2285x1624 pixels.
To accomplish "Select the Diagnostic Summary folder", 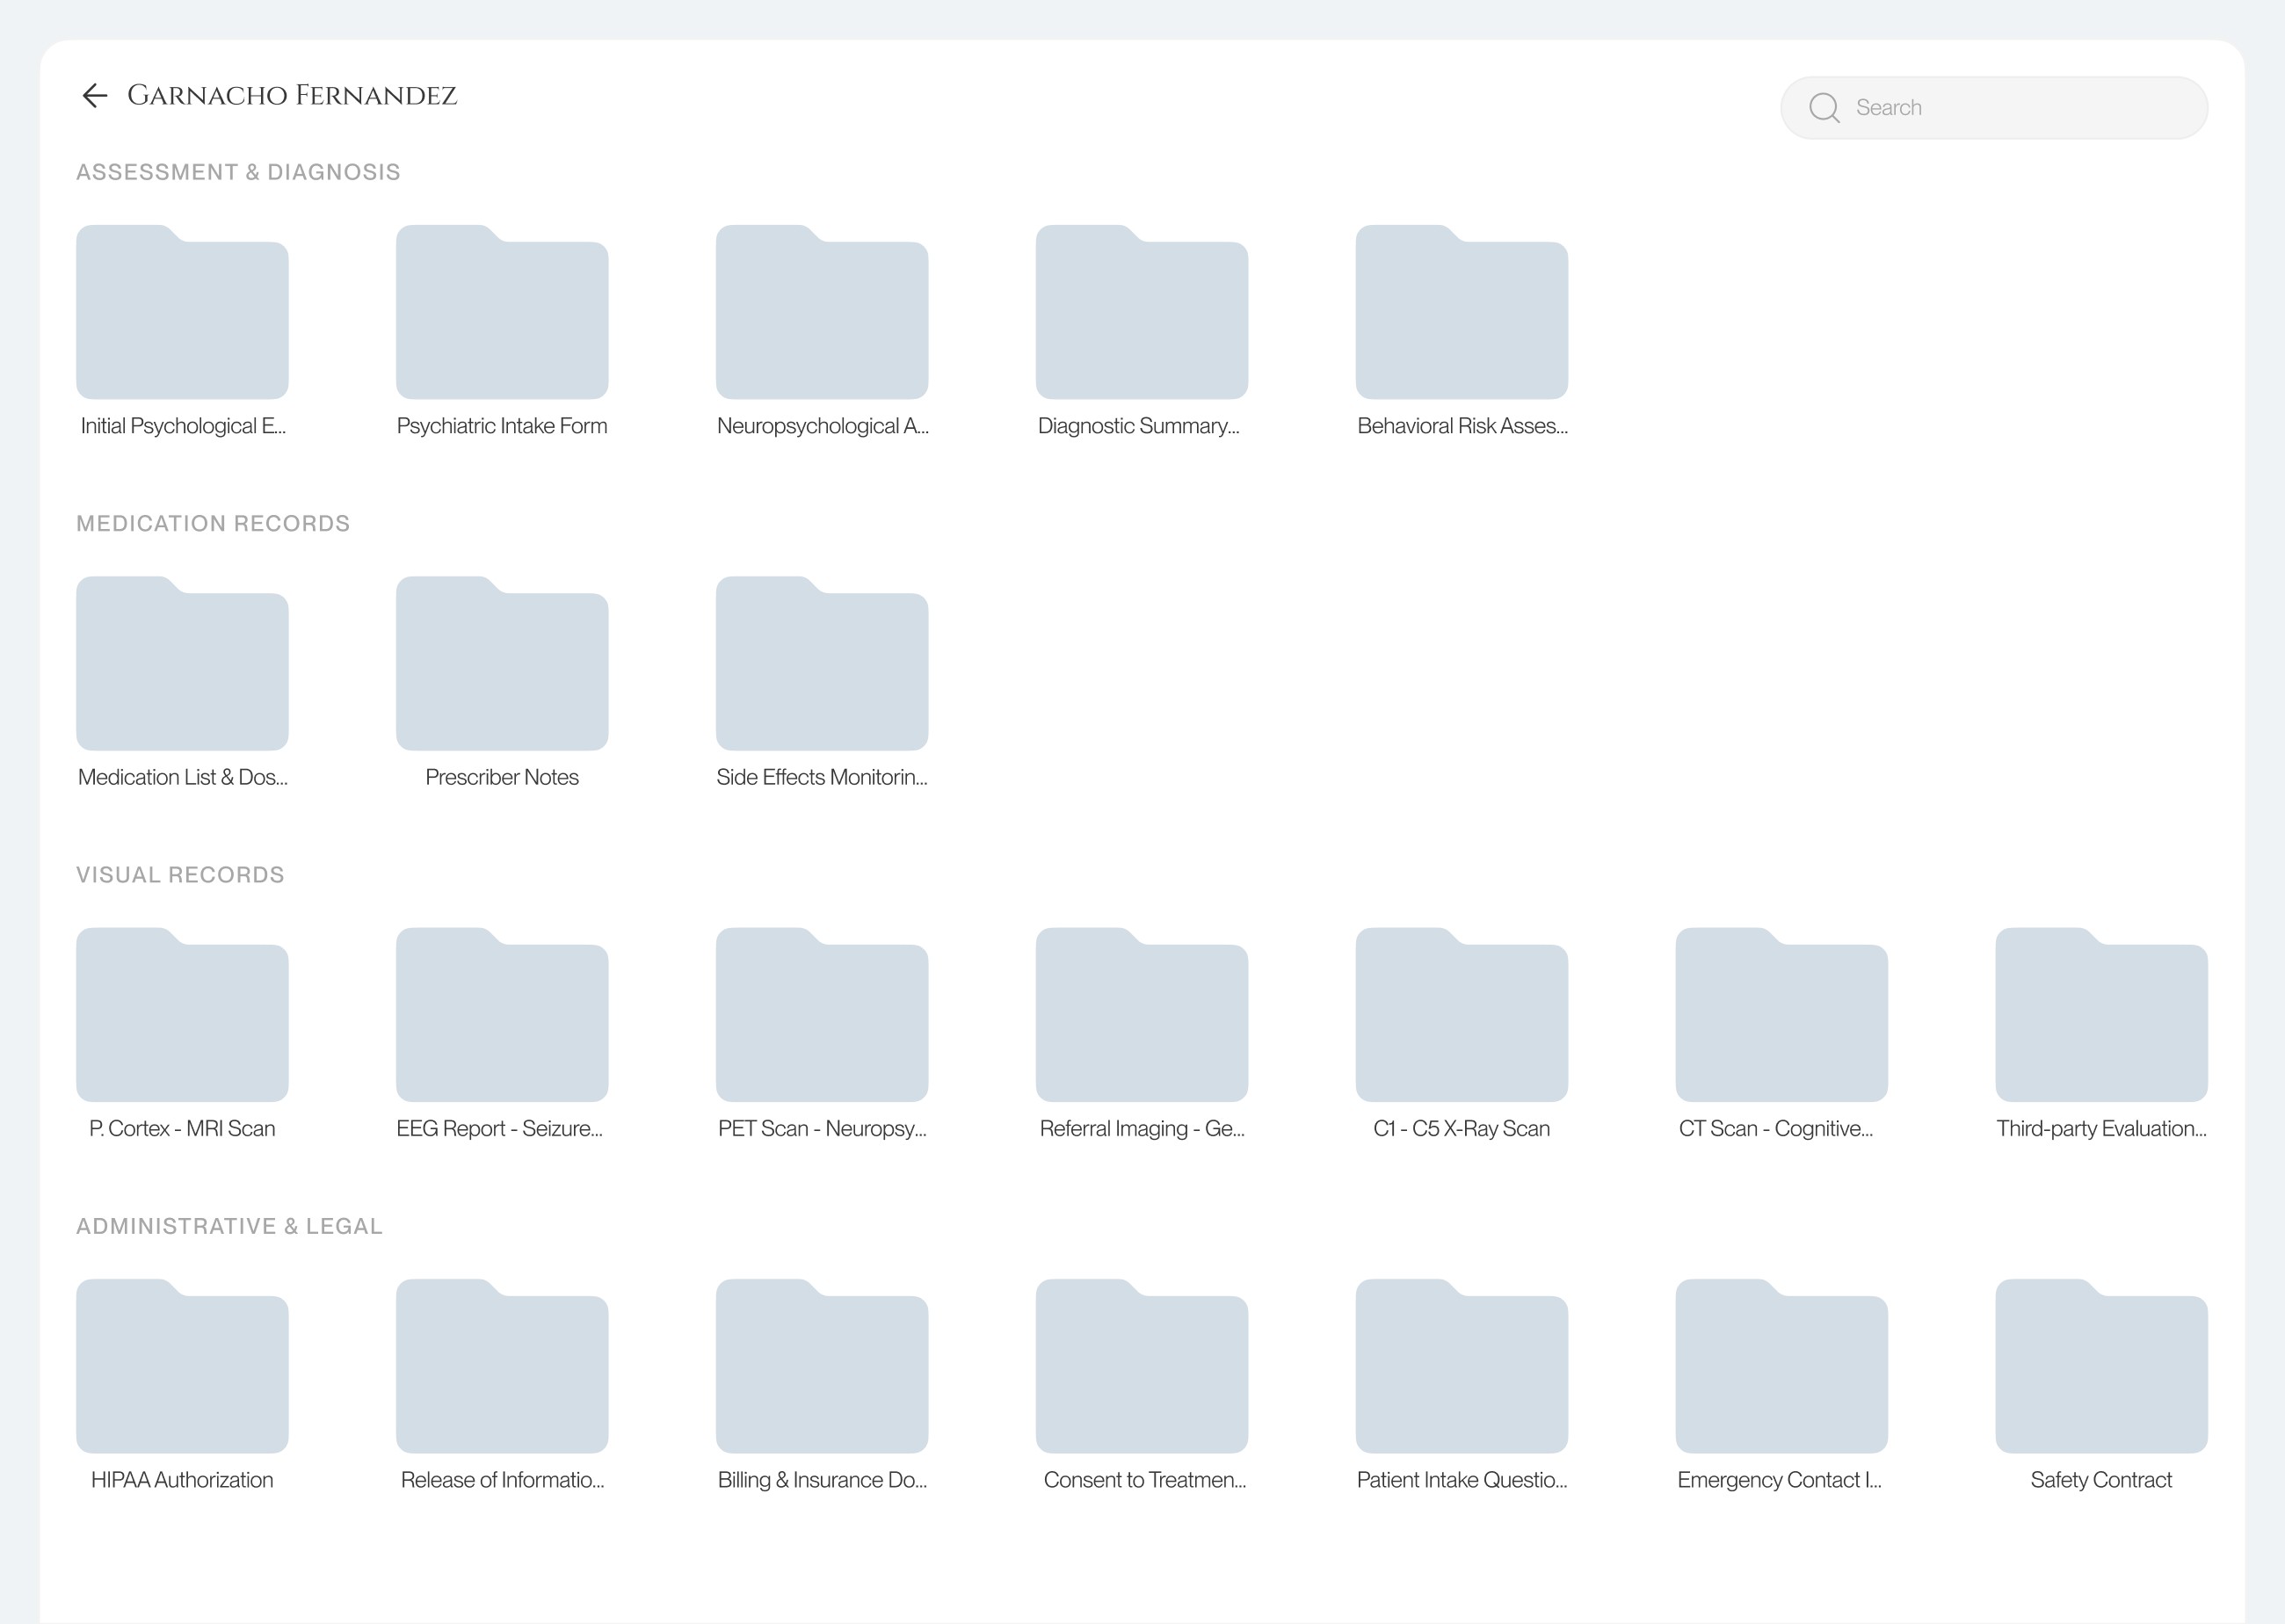I will pos(1142,314).
